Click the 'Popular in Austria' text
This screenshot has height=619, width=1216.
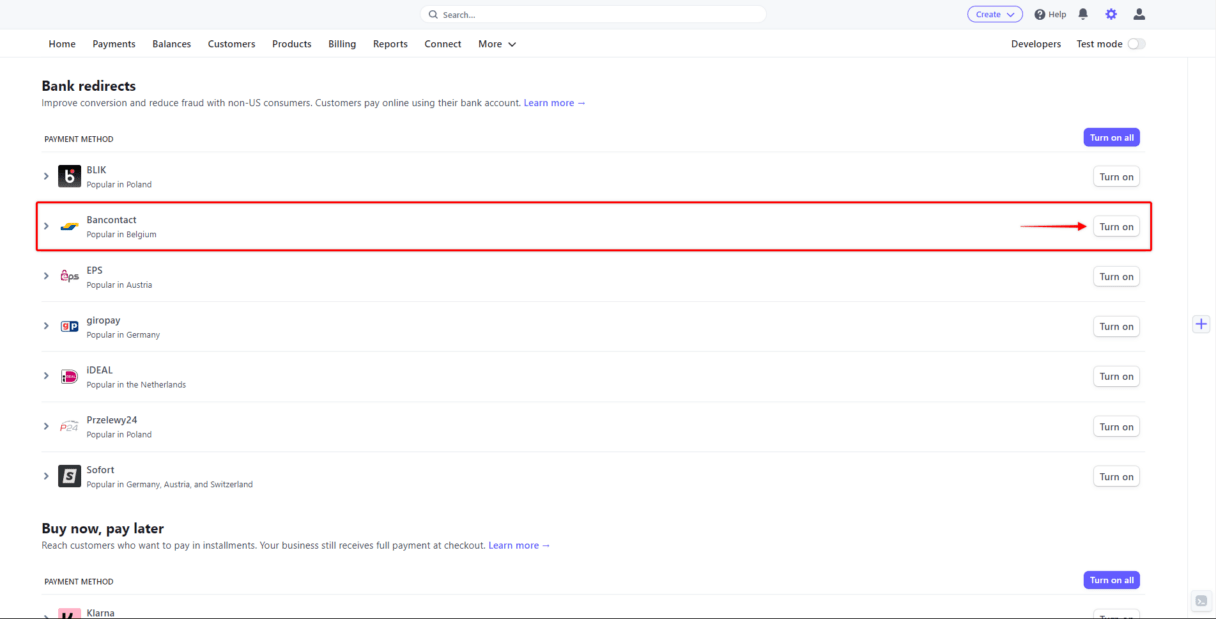coord(119,285)
